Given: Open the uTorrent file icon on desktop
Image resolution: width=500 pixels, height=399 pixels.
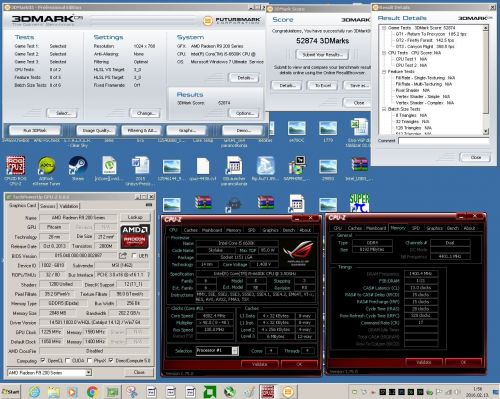Looking at the screenshot, I should coord(109,166).
